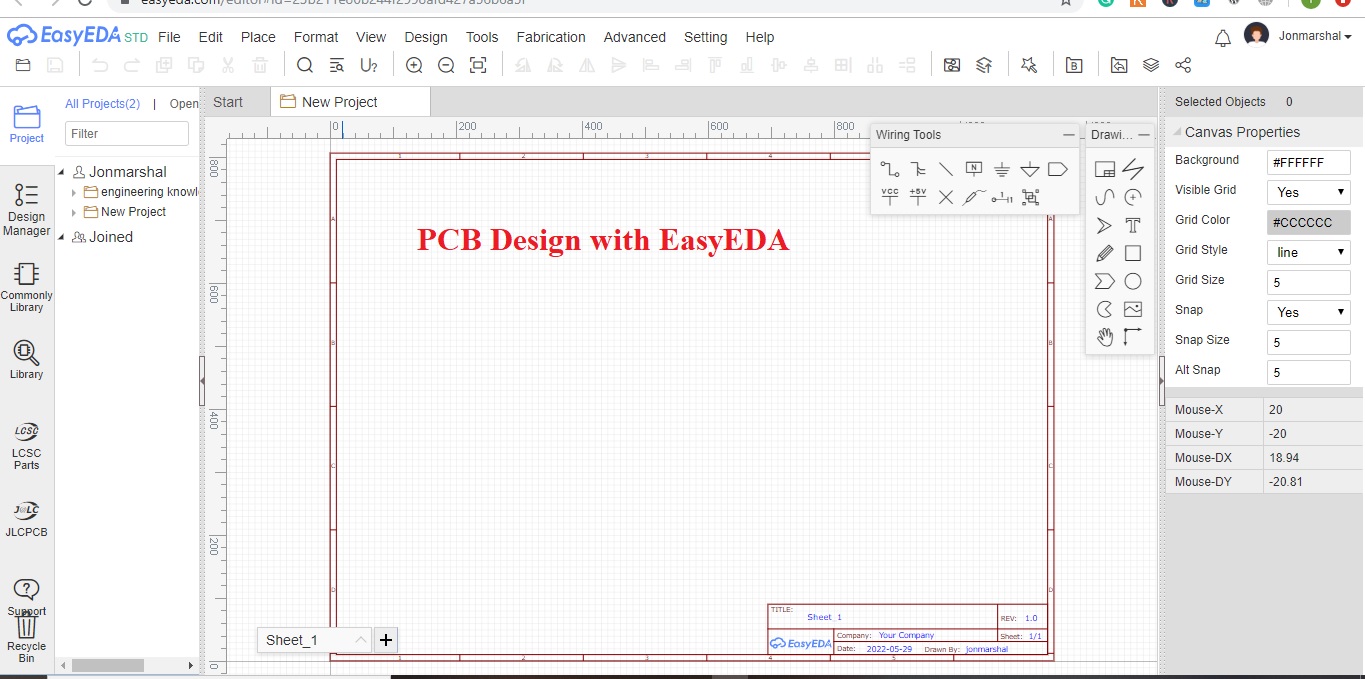Select the Rectangle drawing tool
Viewport: 1365px width, 679px height.
(x=1133, y=253)
